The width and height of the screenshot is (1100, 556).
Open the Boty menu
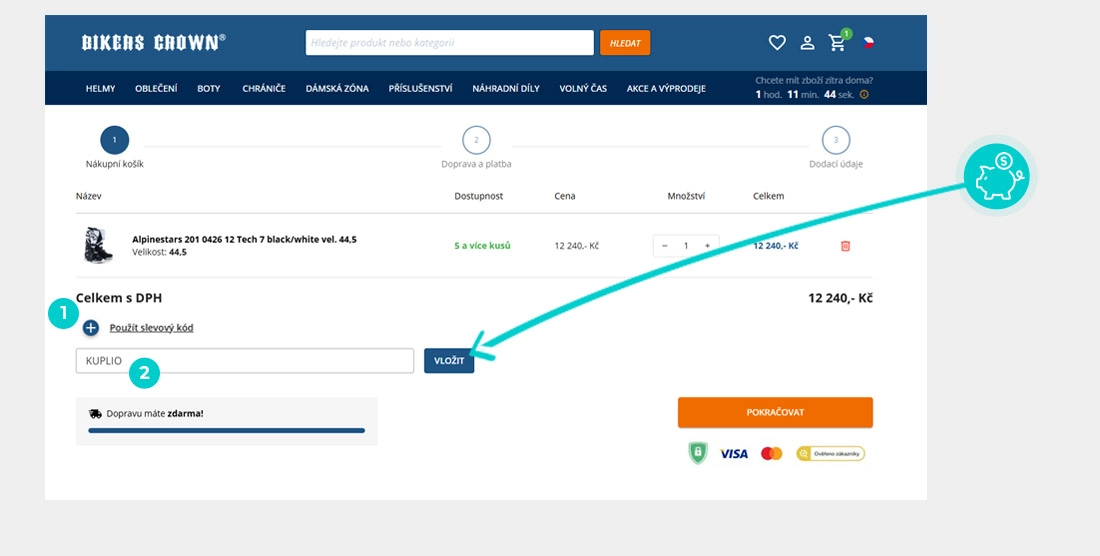[x=208, y=88]
